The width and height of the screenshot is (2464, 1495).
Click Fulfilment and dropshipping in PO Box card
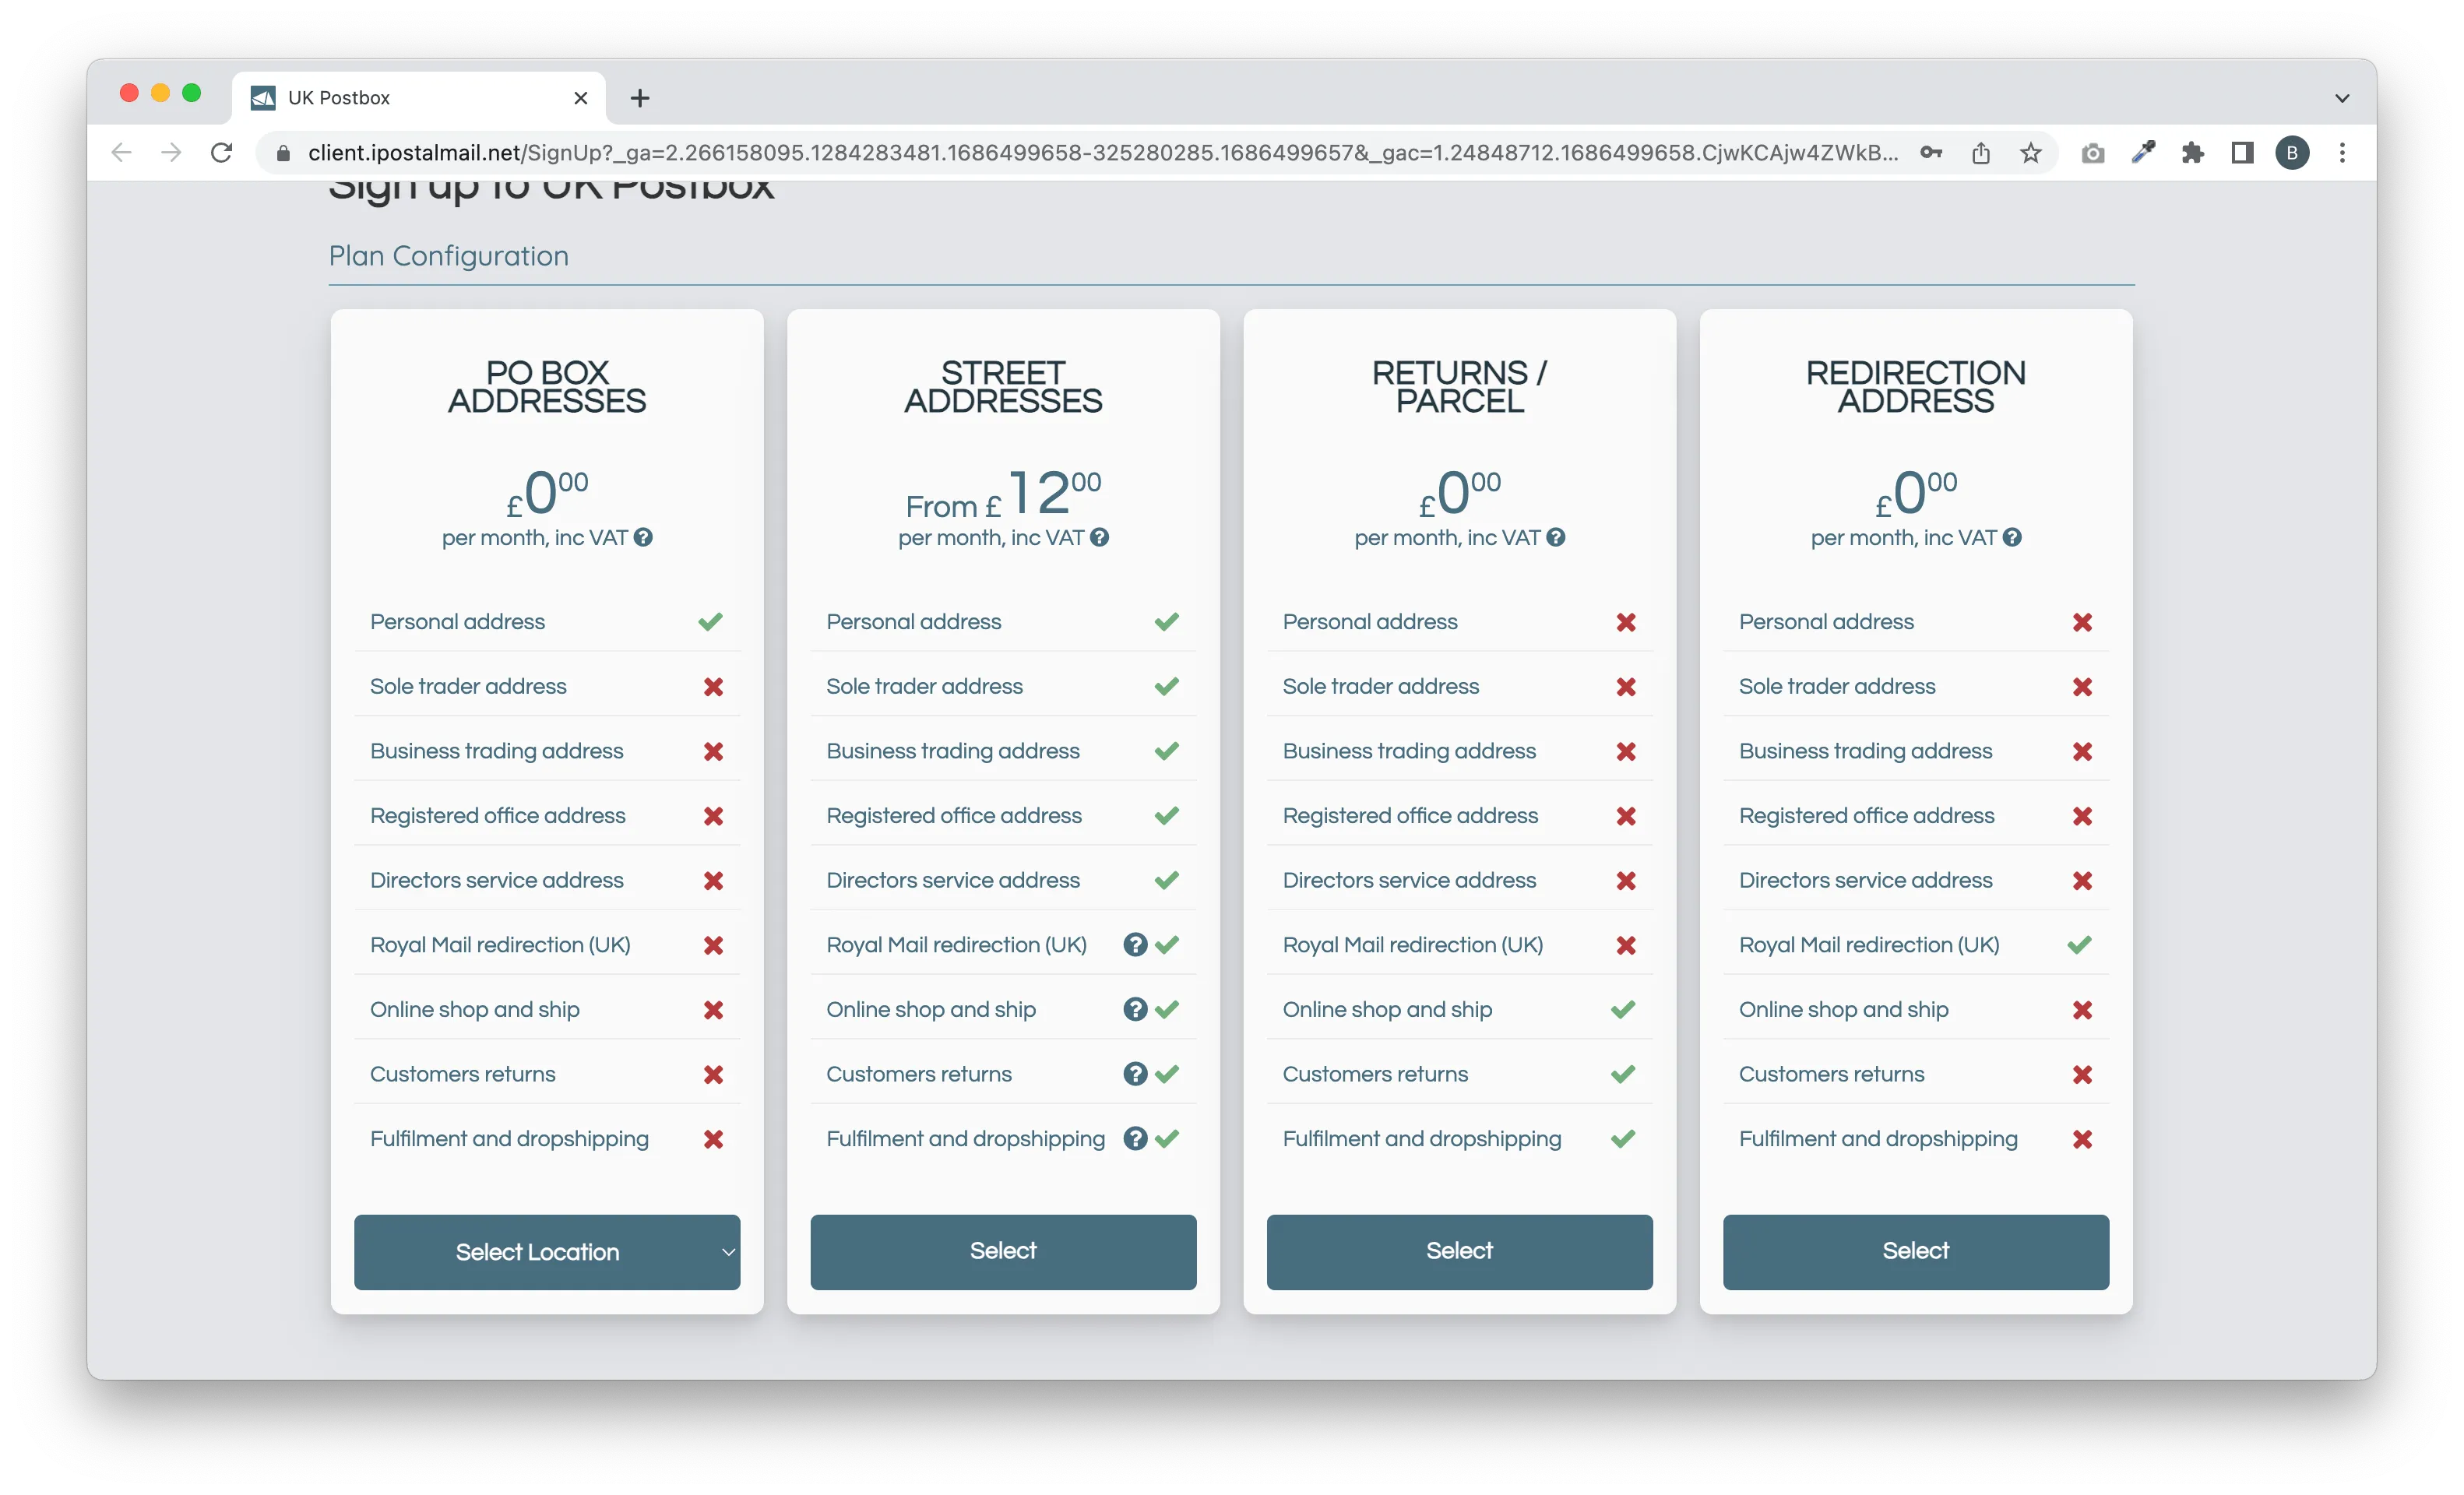[509, 1138]
